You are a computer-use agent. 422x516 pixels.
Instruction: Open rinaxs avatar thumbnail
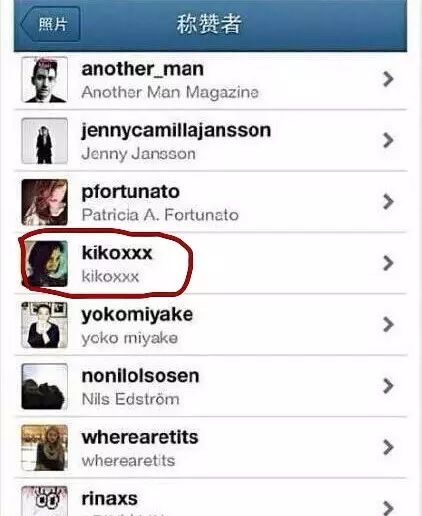pyautogui.click(x=45, y=501)
